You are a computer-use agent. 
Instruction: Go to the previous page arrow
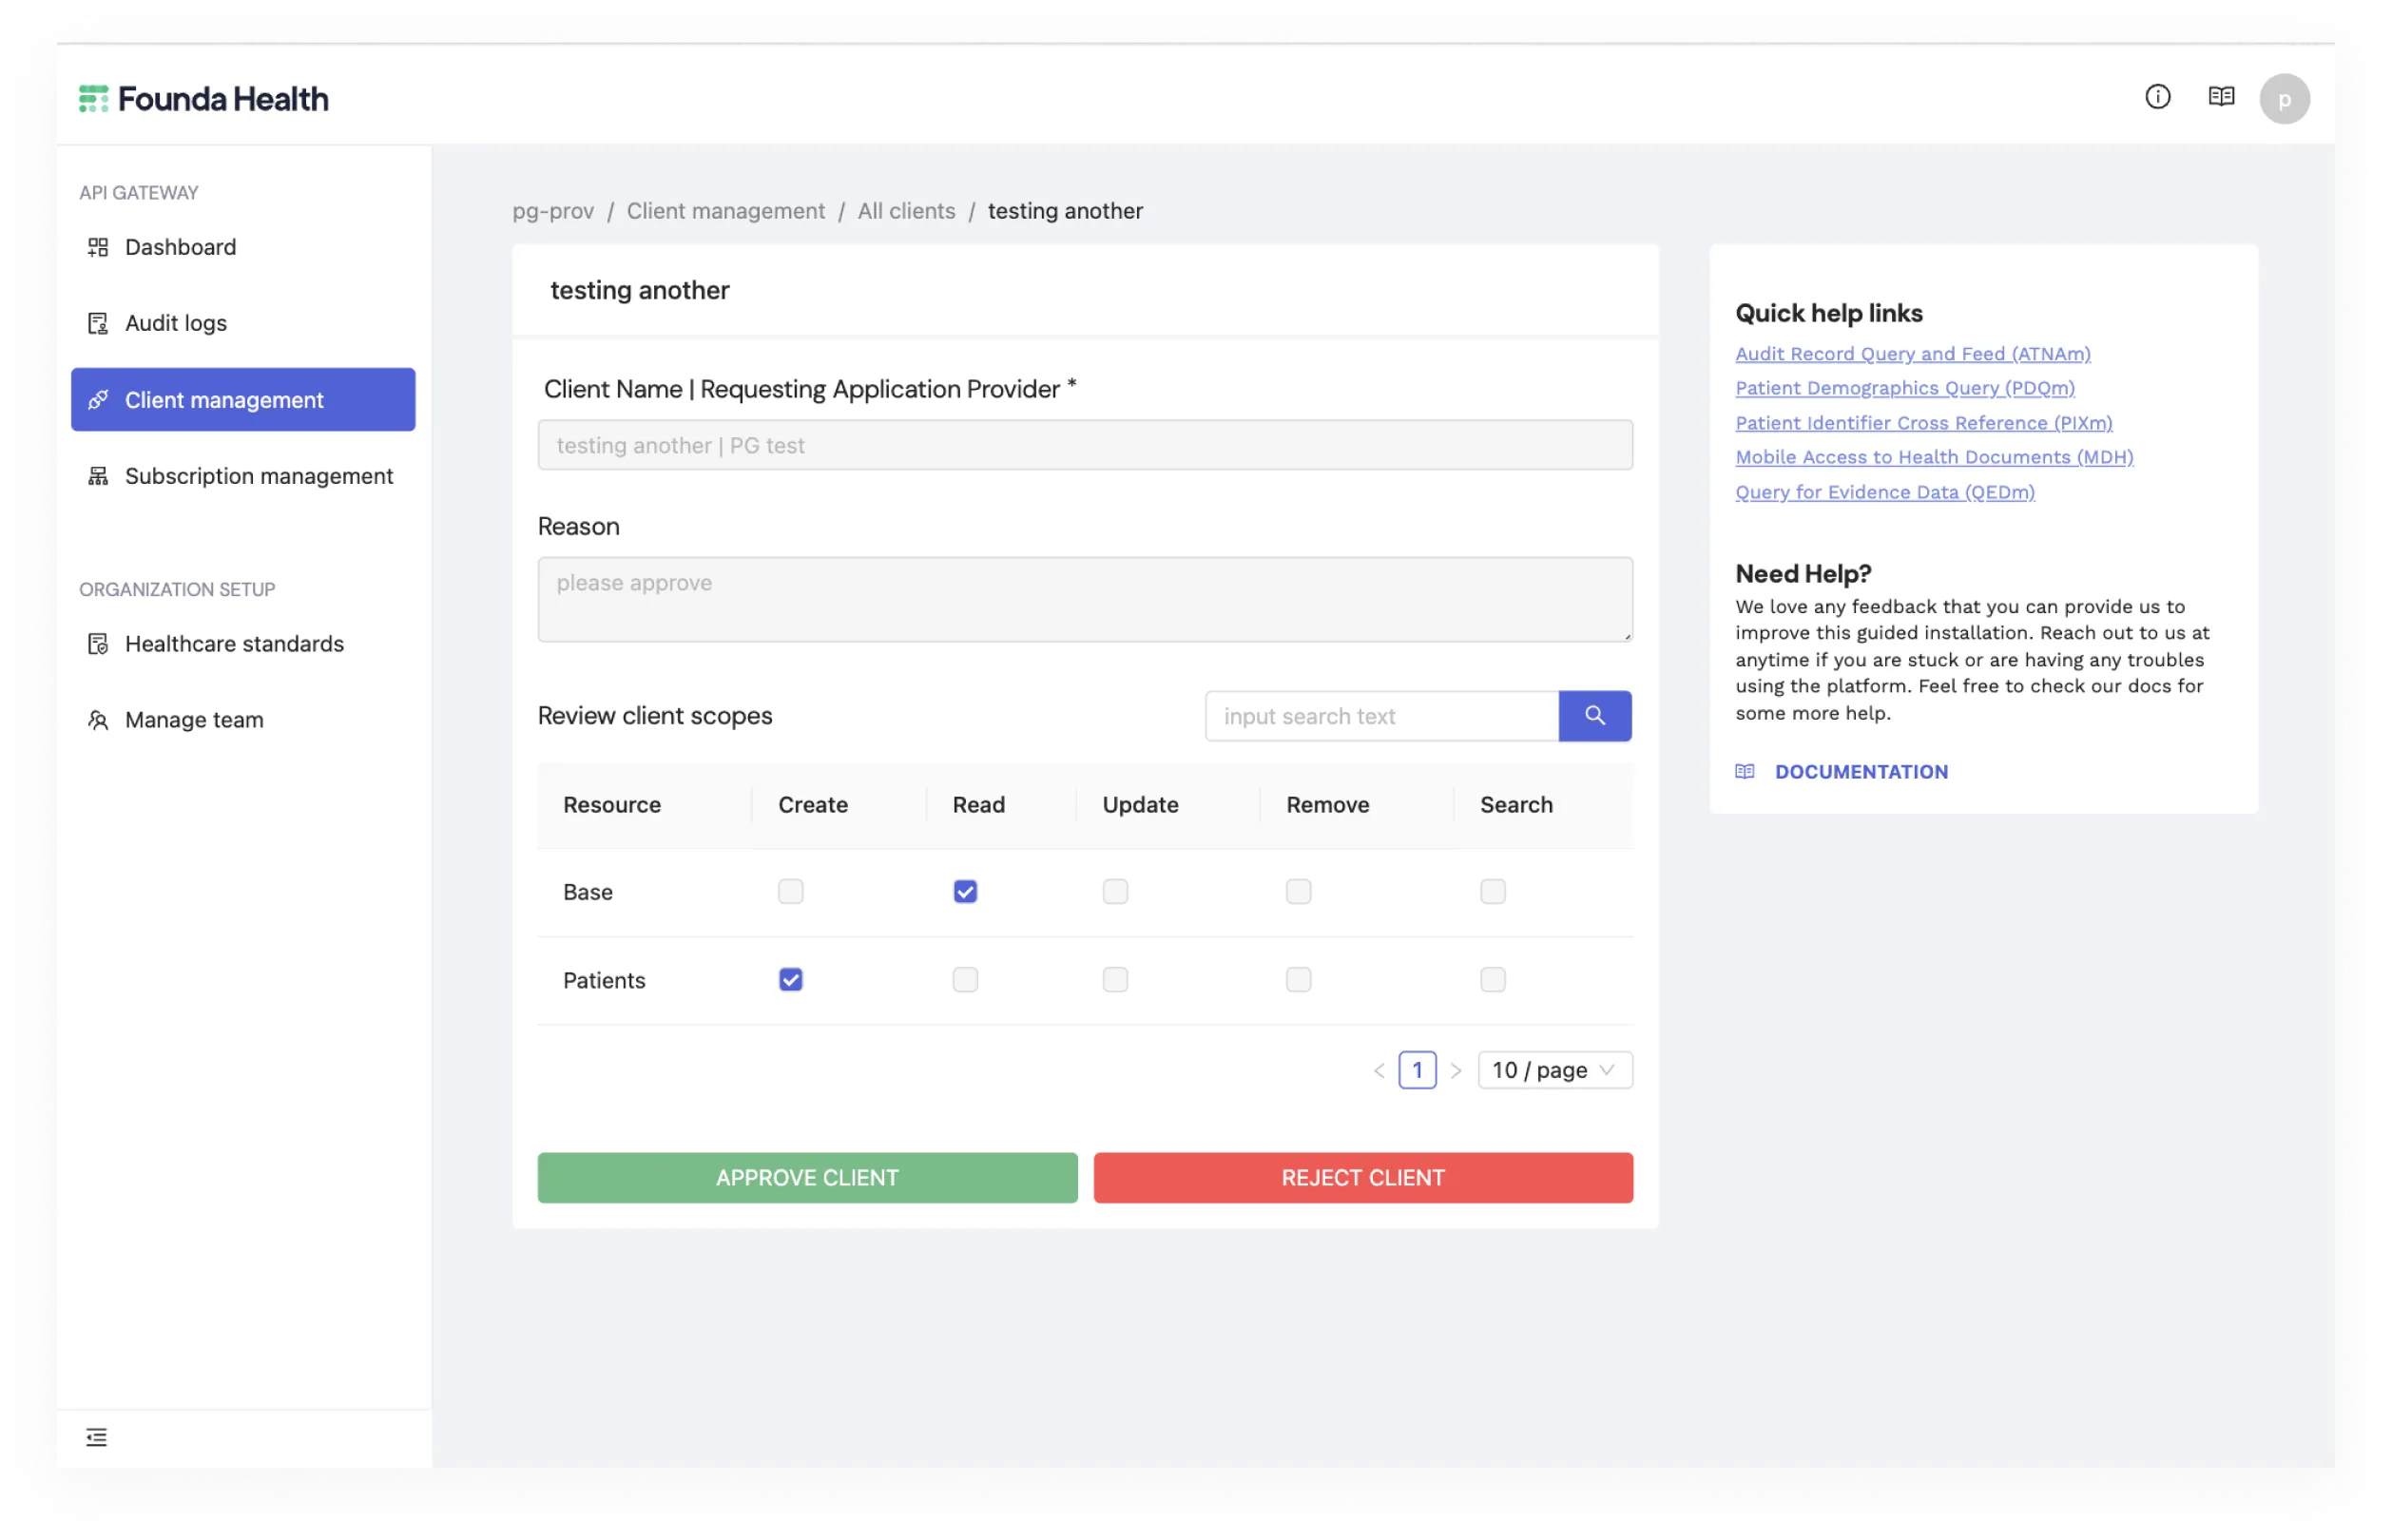point(1379,1070)
